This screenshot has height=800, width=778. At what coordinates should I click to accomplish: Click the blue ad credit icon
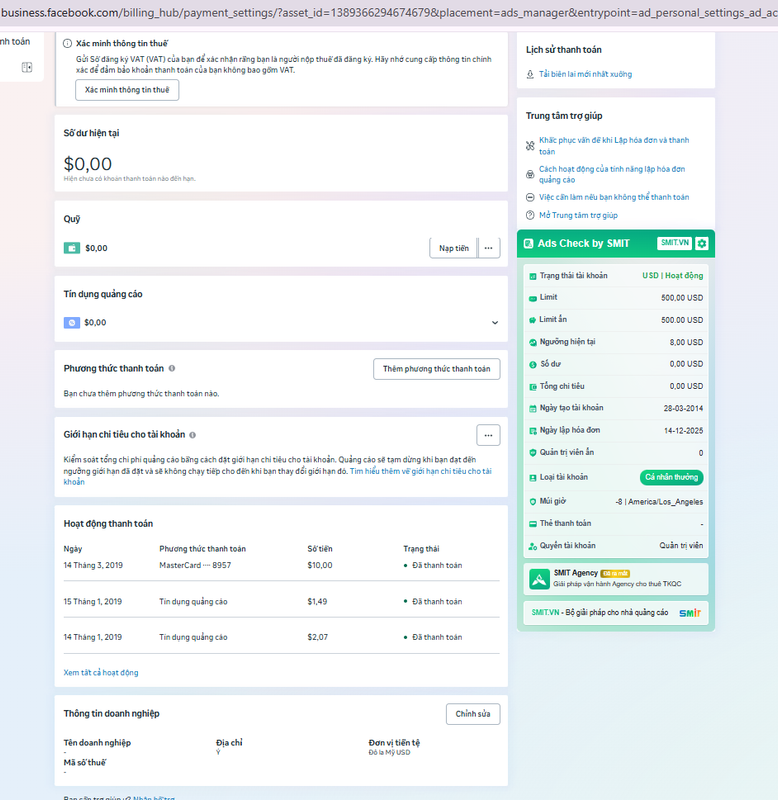pyautogui.click(x=71, y=322)
